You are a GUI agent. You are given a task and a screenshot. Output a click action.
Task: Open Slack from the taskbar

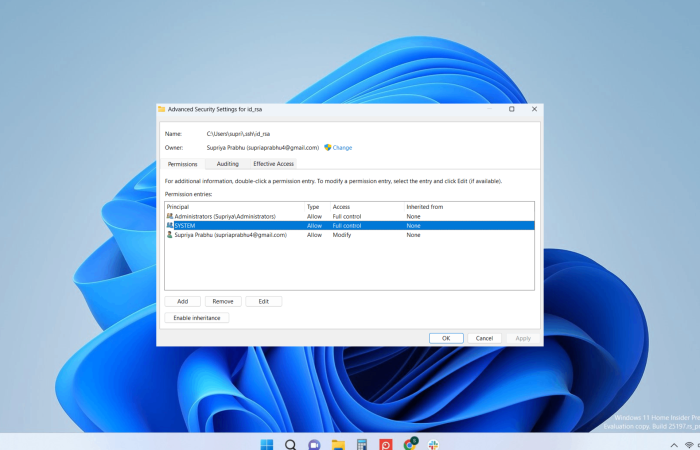433,445
